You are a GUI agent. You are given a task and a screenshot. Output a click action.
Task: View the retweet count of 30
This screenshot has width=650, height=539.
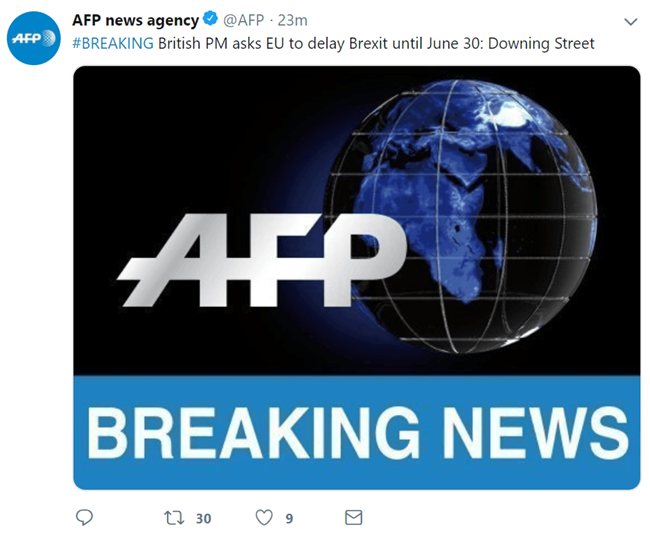pyautogui.click(x=204, y=518)
